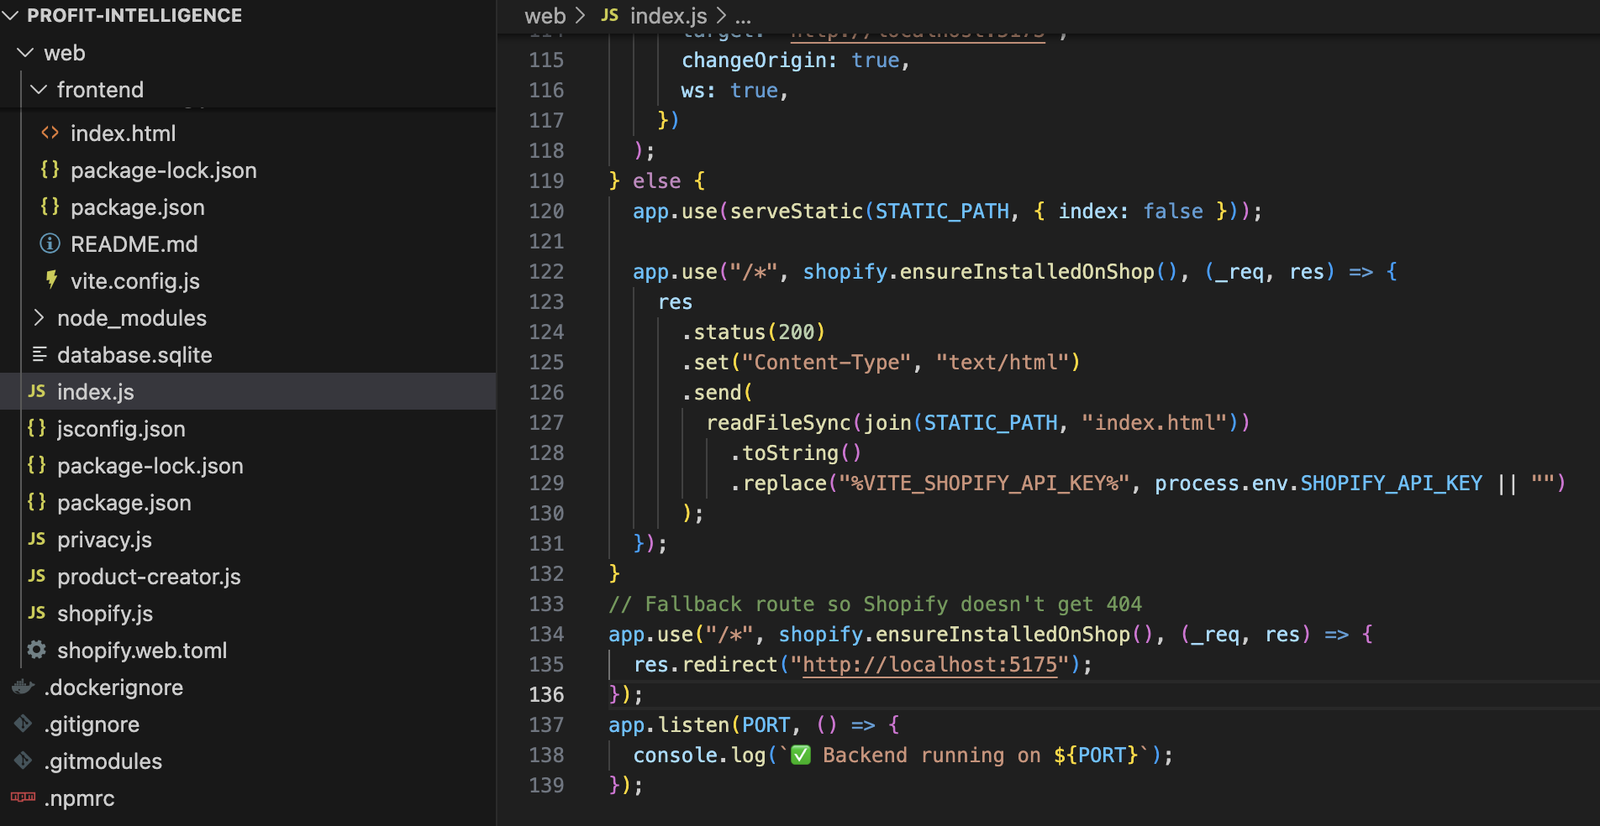Open vite.config.js file
Screen dimensions: 1600x826
click(135, 281)
